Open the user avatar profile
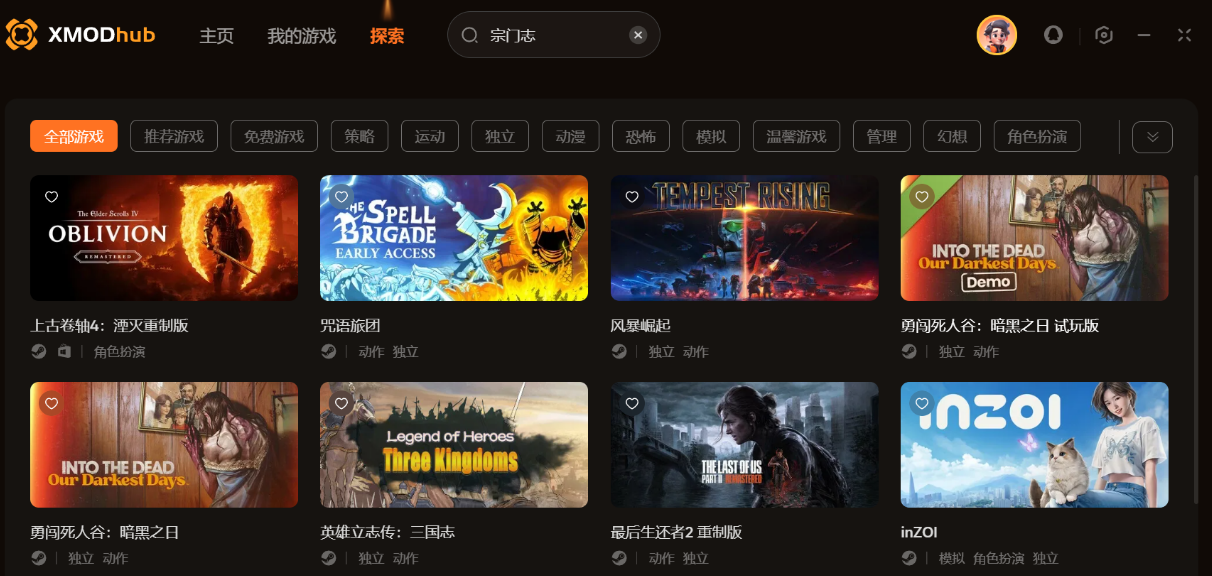Screen dimensions: 1212x576 tap(996, 35)
